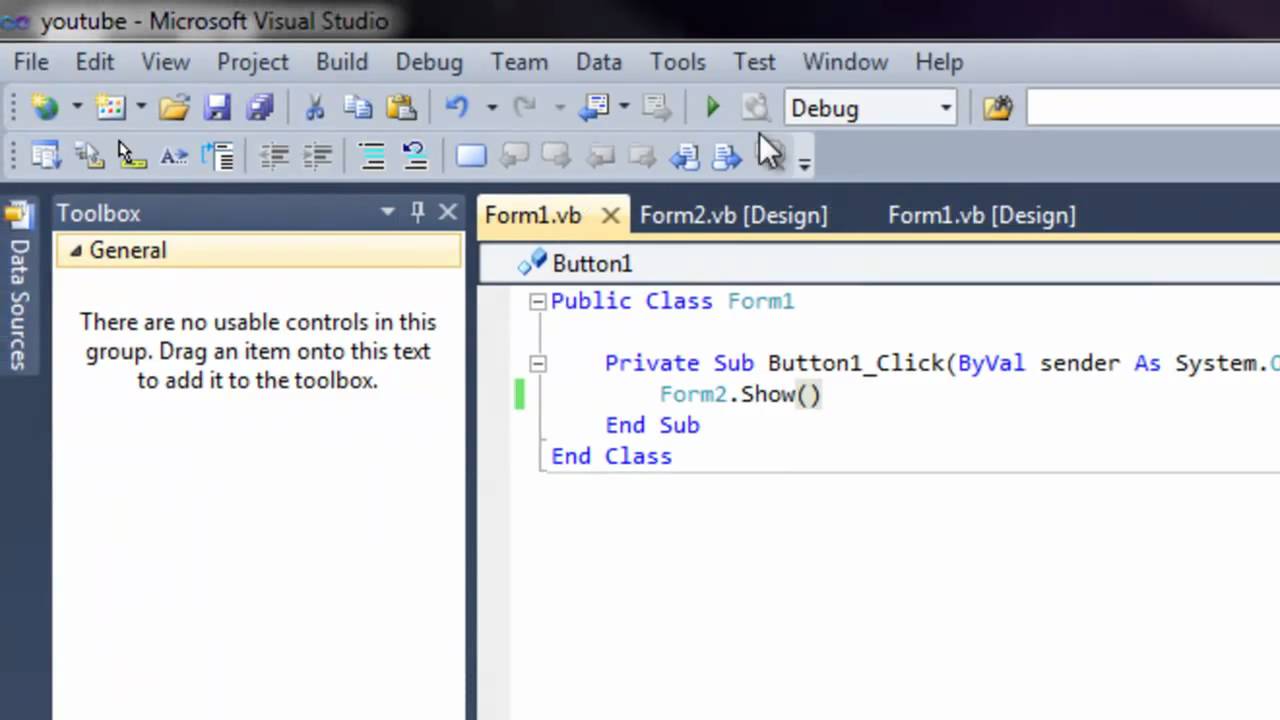Save the current file with Save icon
The image size is (1280, 720).
[x=217, y=107]
